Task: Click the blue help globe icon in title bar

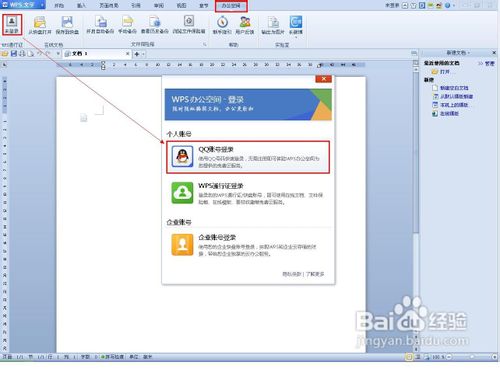Action: (x=448, y=5)
